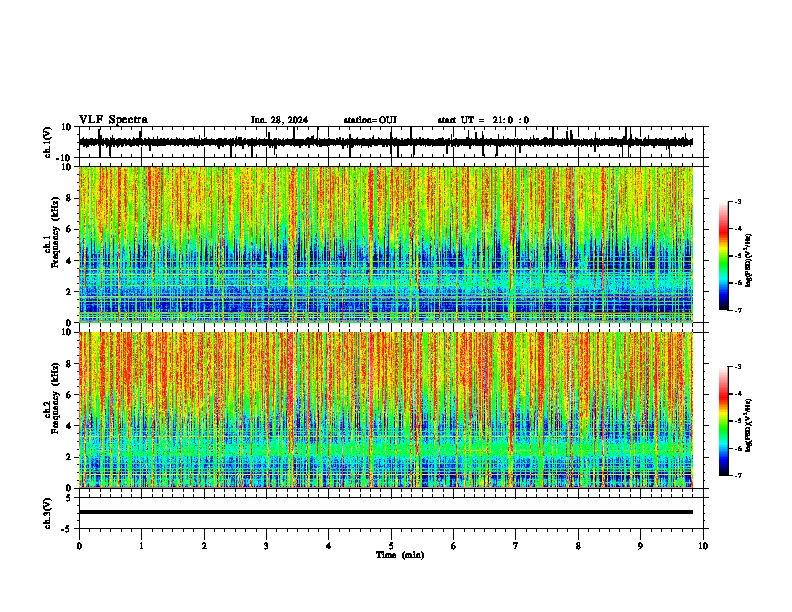Screen dimensions: 792x612
Task: Click the "-5" tick on ch.3 voltage axis
Action: pyautogui.click(x=68, y=529)
